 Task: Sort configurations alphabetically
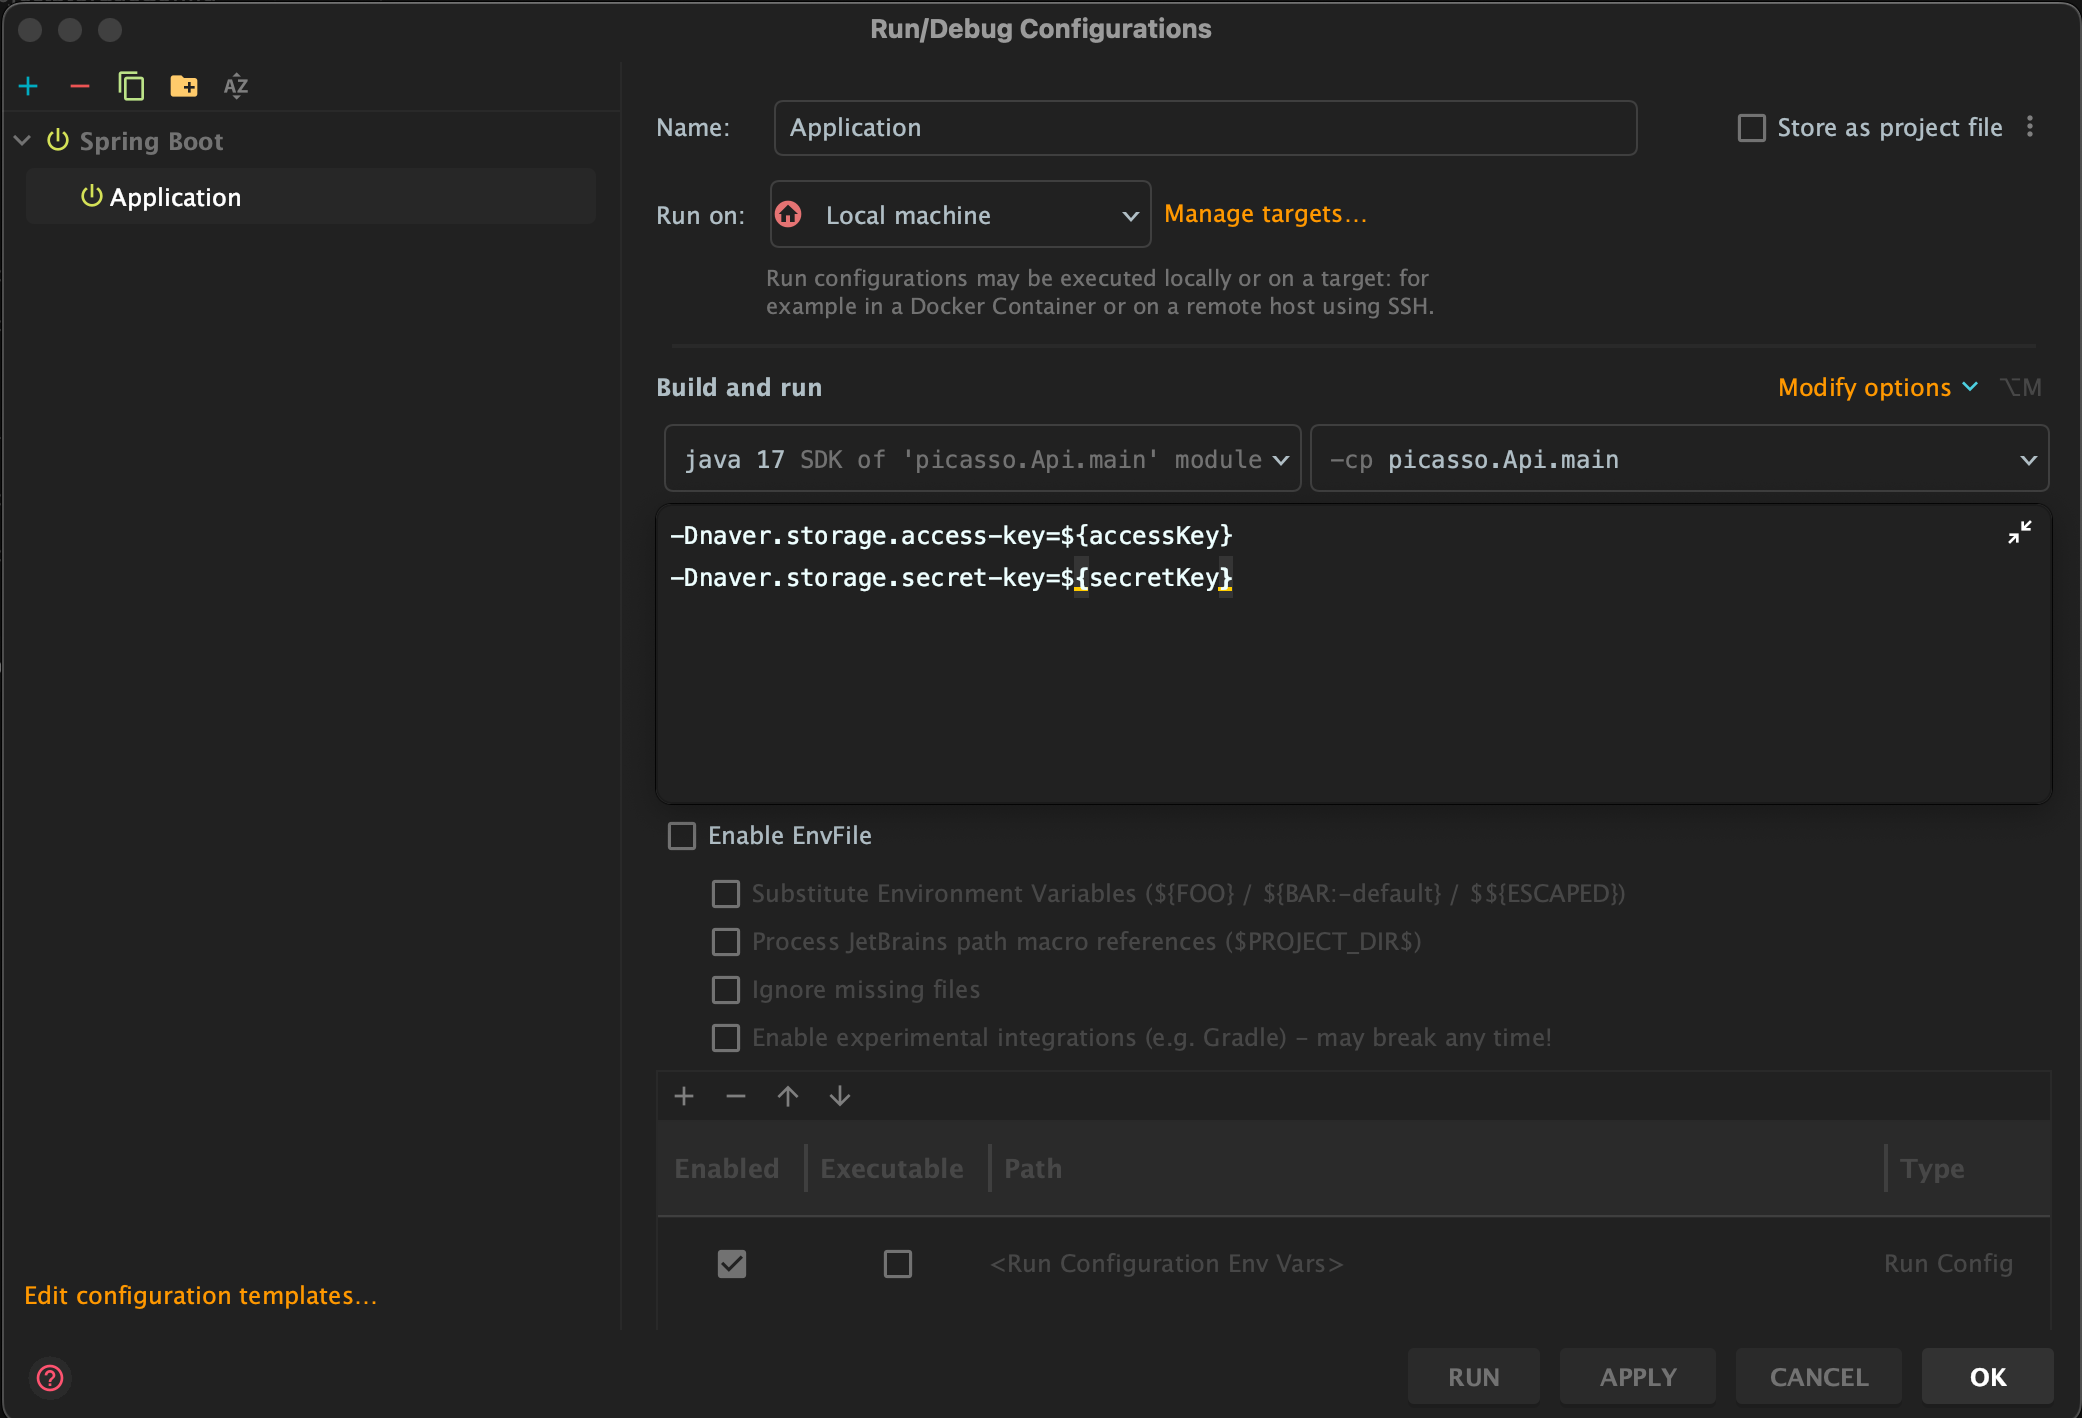click(236, 87)
